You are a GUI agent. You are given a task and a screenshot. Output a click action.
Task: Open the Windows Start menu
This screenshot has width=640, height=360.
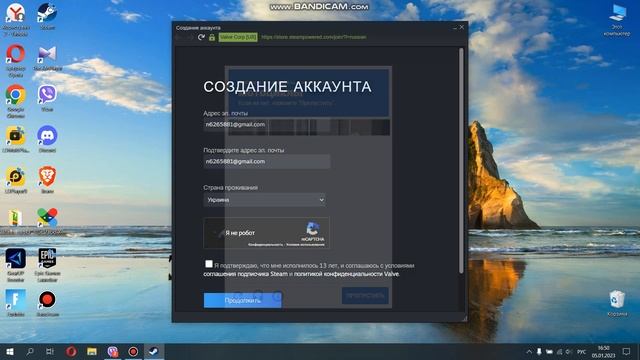coord(10,351)
